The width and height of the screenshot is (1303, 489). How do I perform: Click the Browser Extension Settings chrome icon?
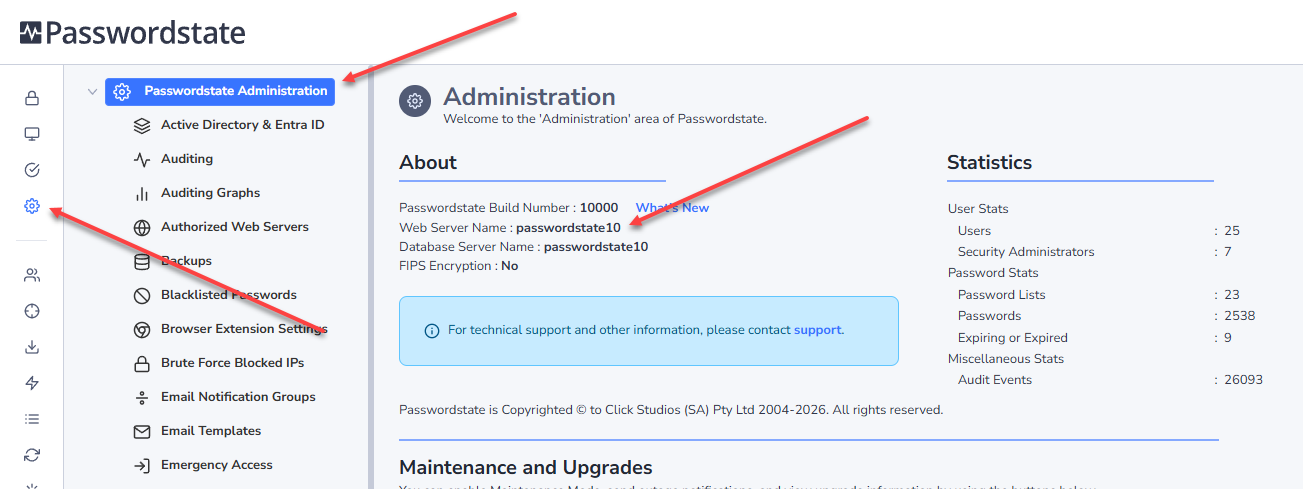142,329
